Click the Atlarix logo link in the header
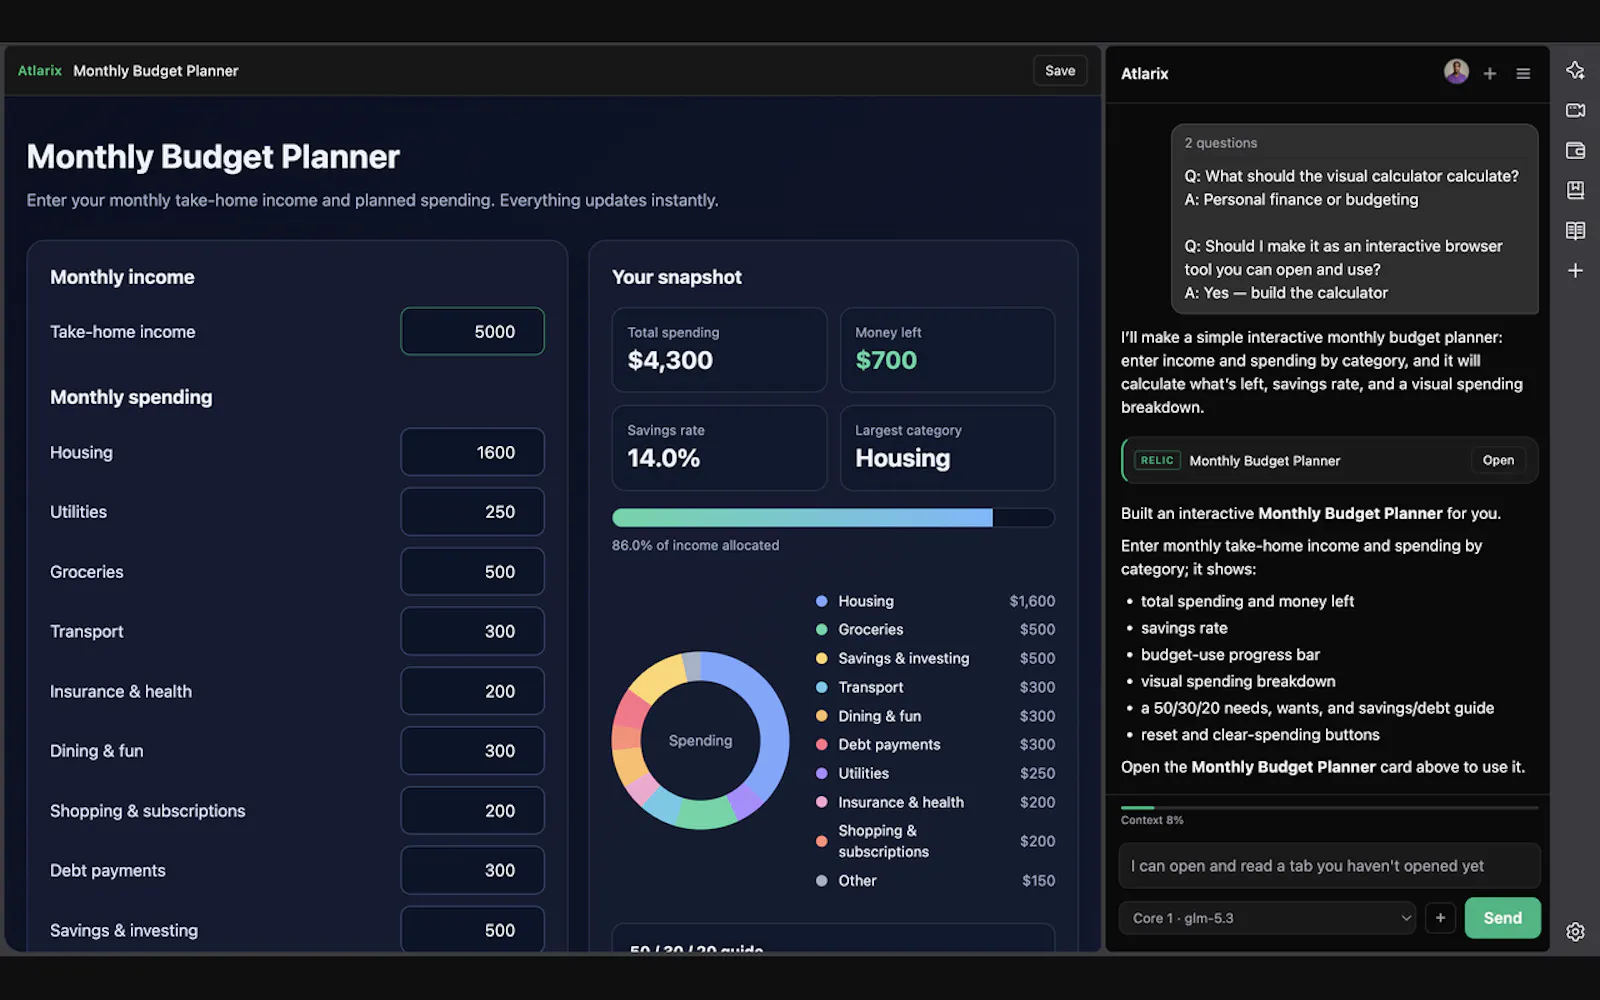Viewport: 1600px width, 1000px height. point(40,71)
